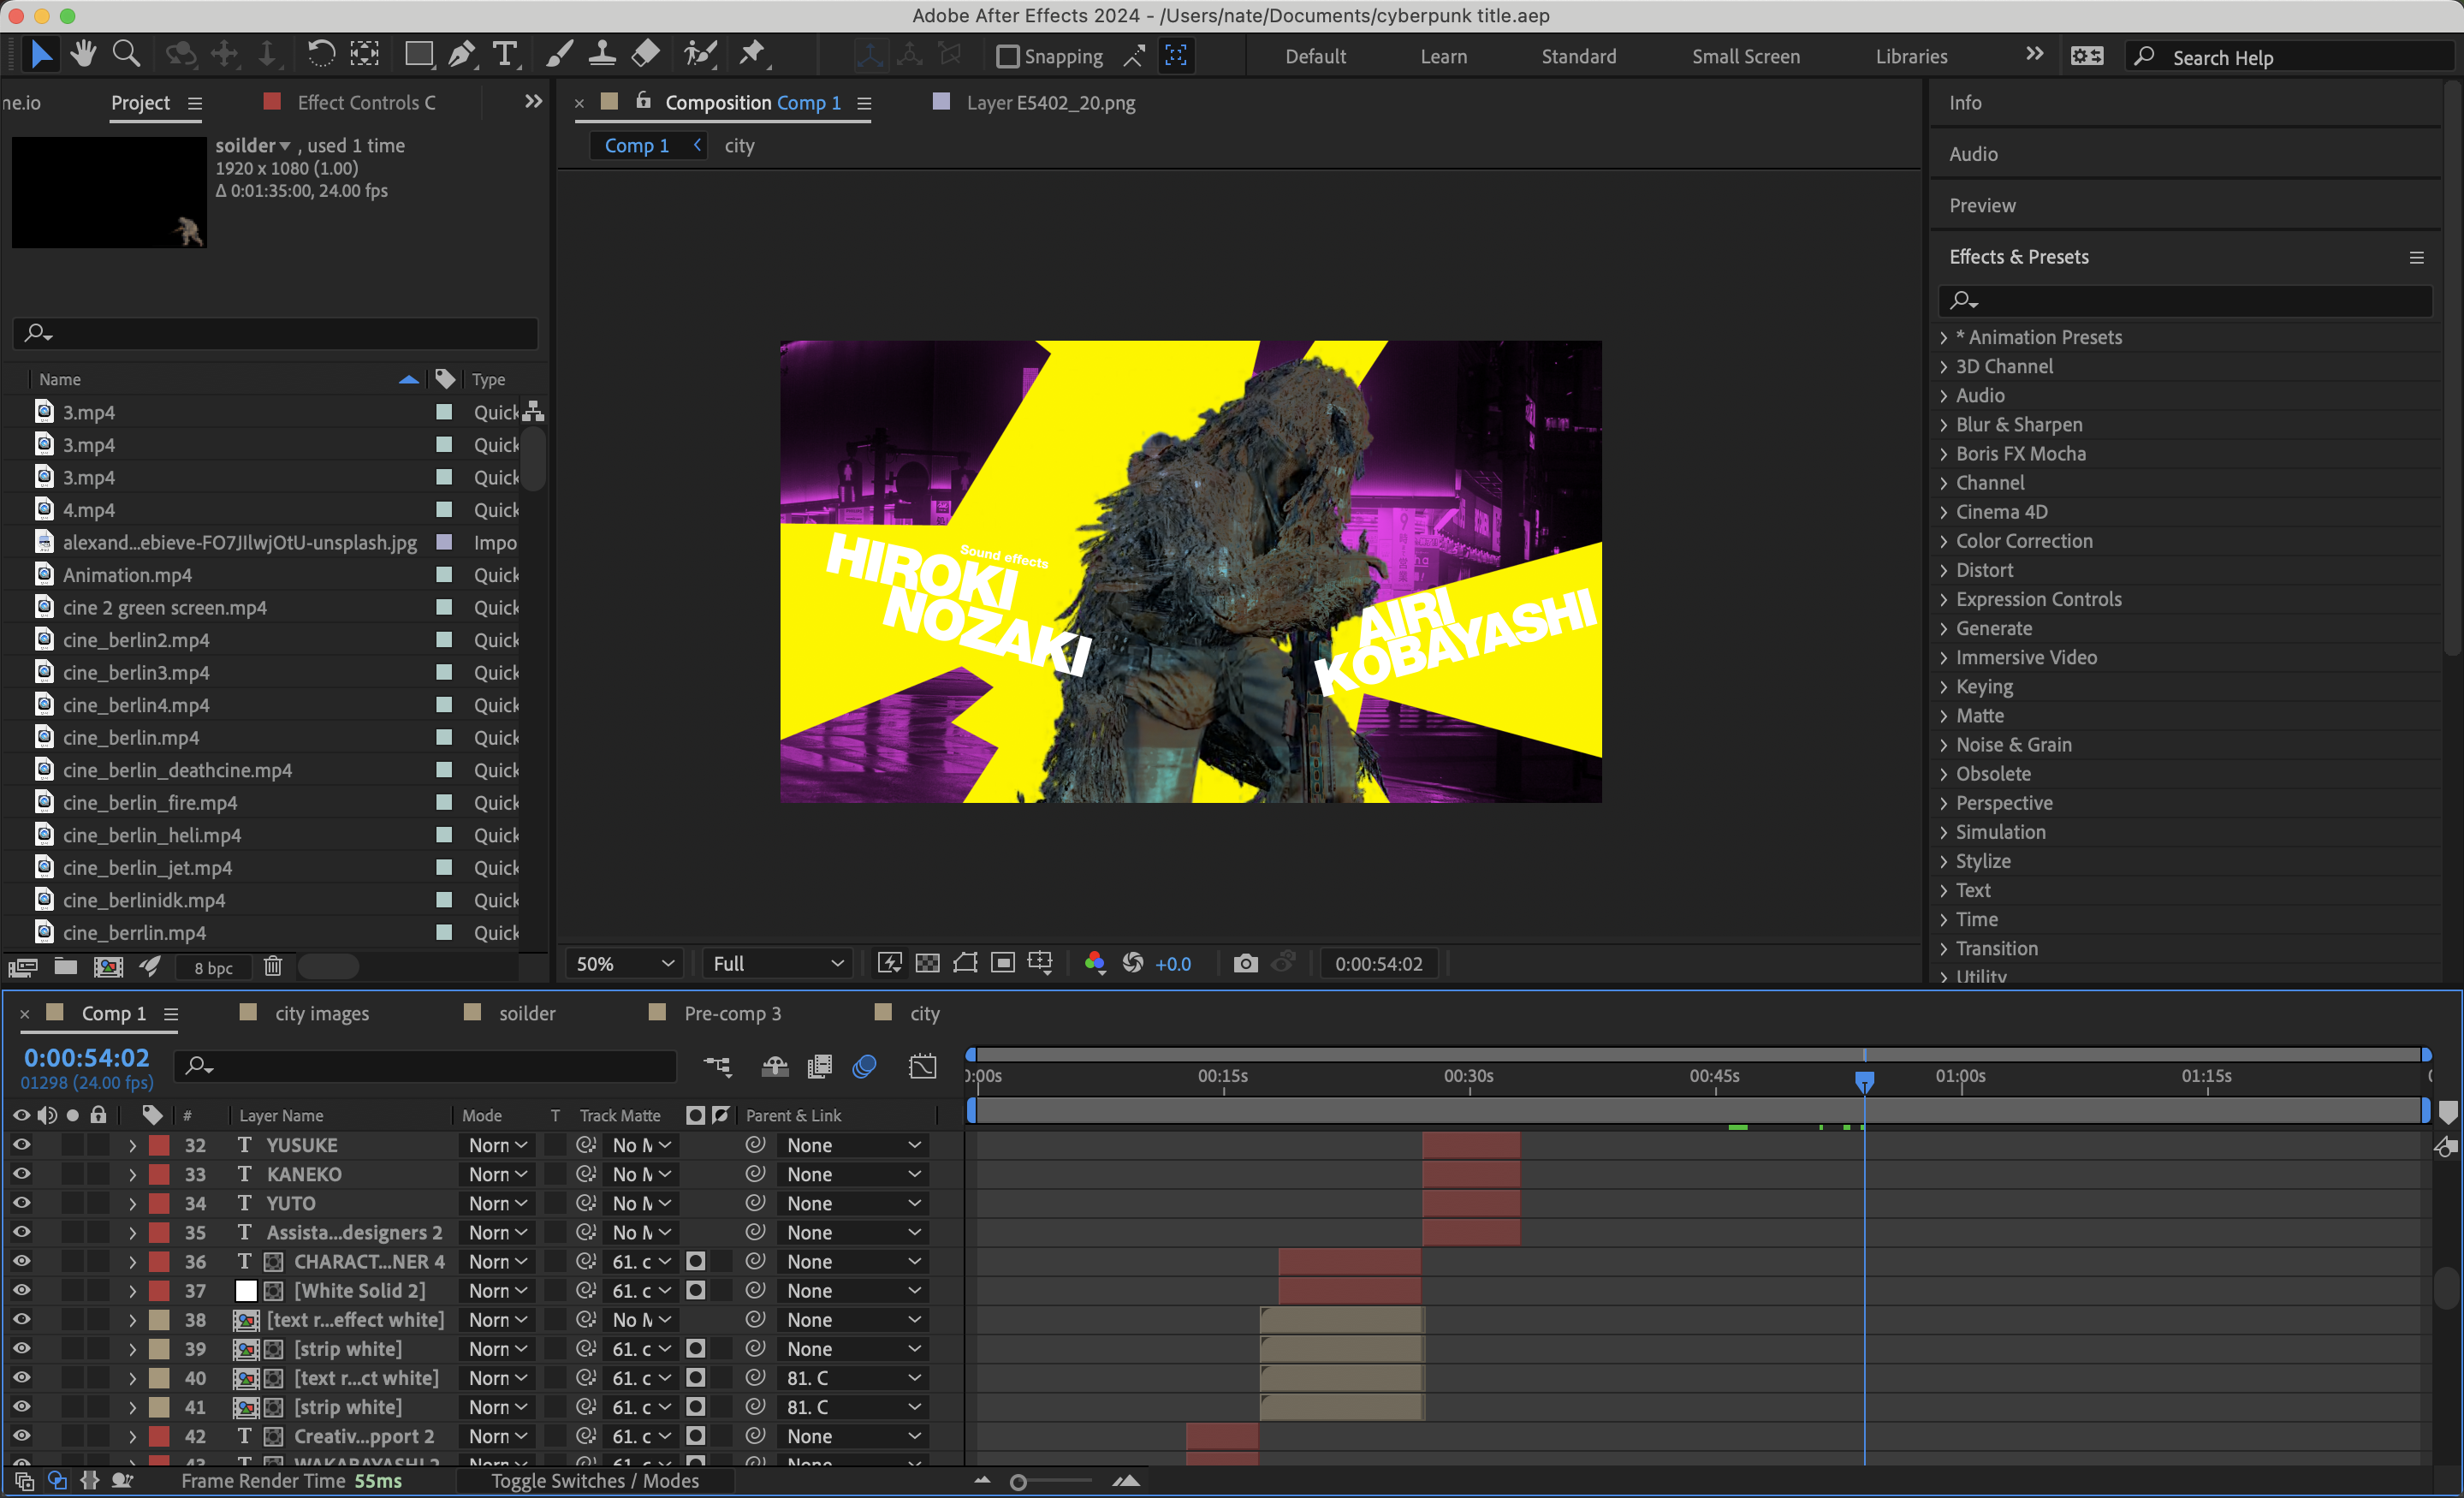This screenshot has height=1498, width=2464.
Task: Switch to the Standard workspace
Action: tap(1578, 57)
